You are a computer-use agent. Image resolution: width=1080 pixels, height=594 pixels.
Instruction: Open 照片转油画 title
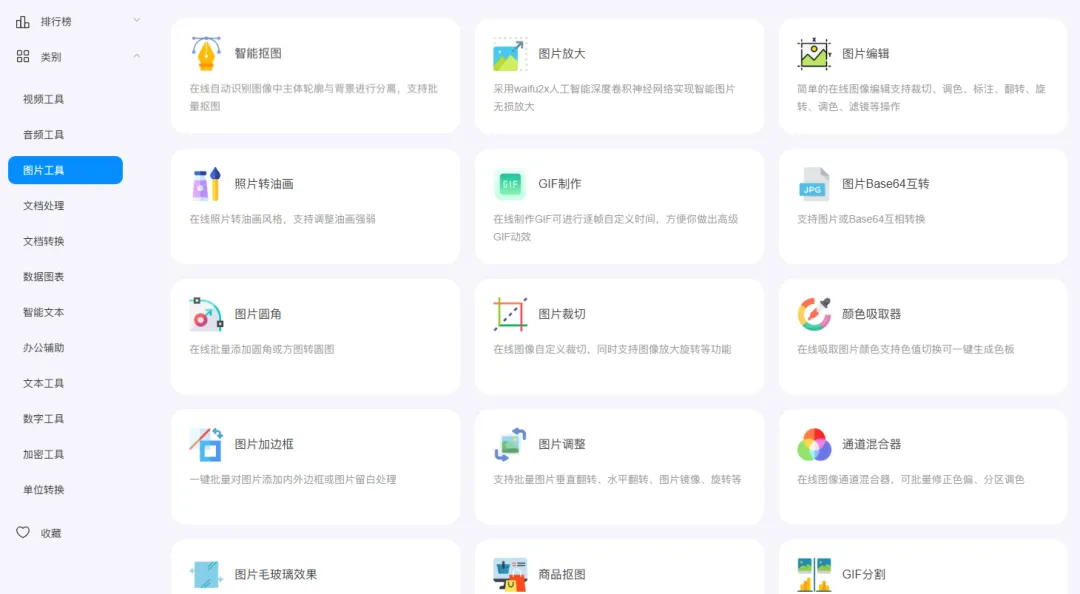click(x=264, y=184)
